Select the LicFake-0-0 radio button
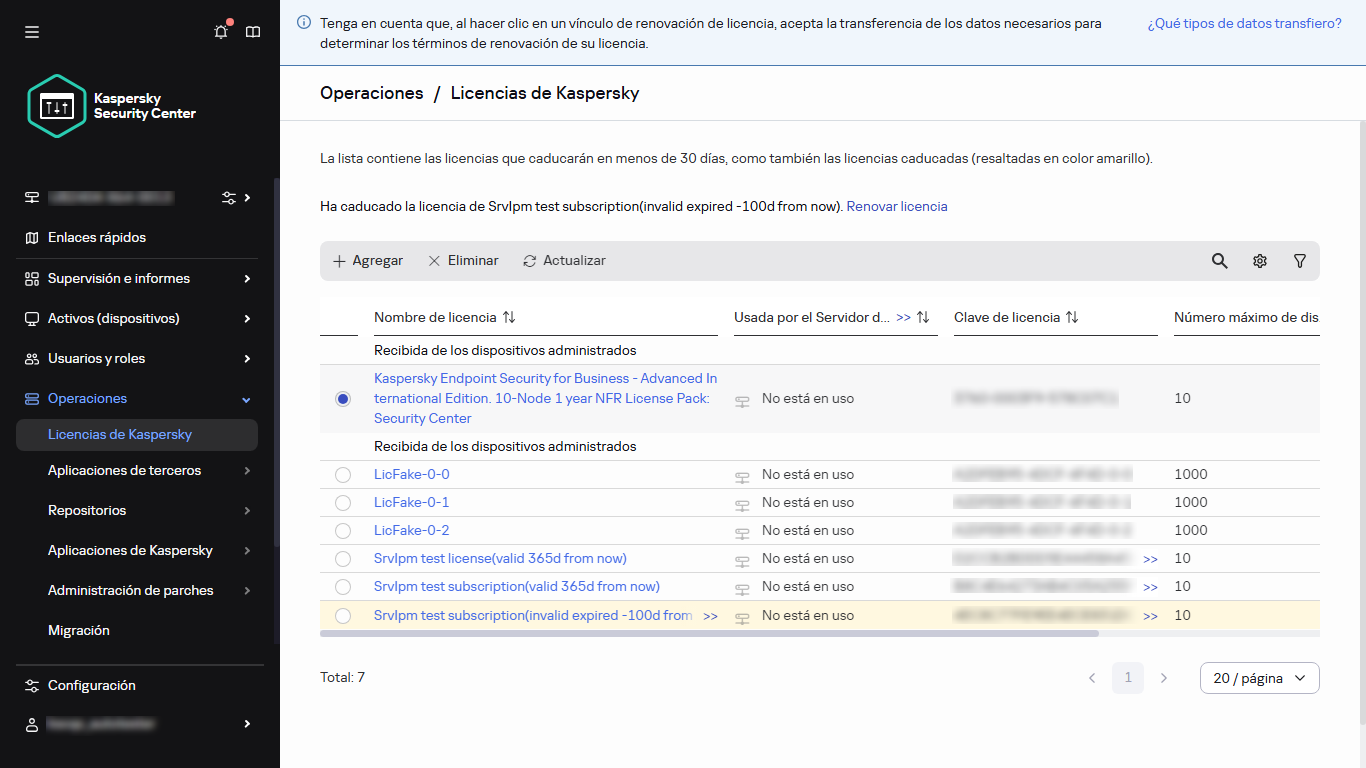Screen dimensions: 1366x768 click(343, 475)
